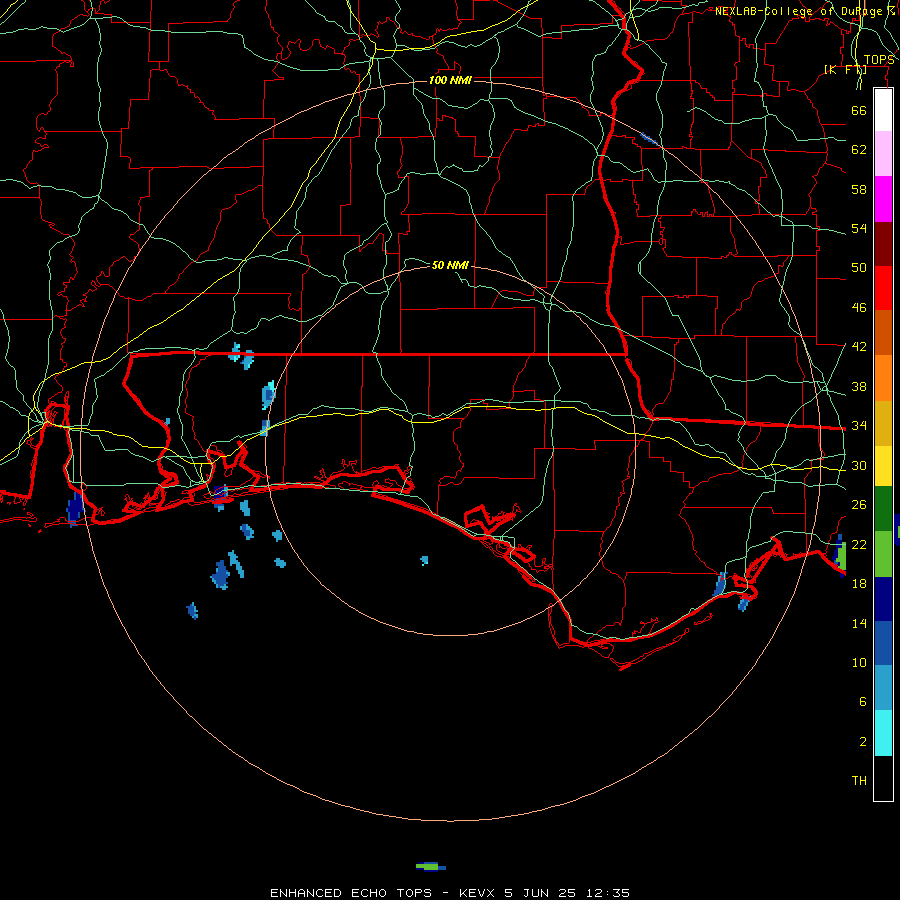Click the light green legend swatch
The width and height of the screenshot is (900, 900).
883,554
